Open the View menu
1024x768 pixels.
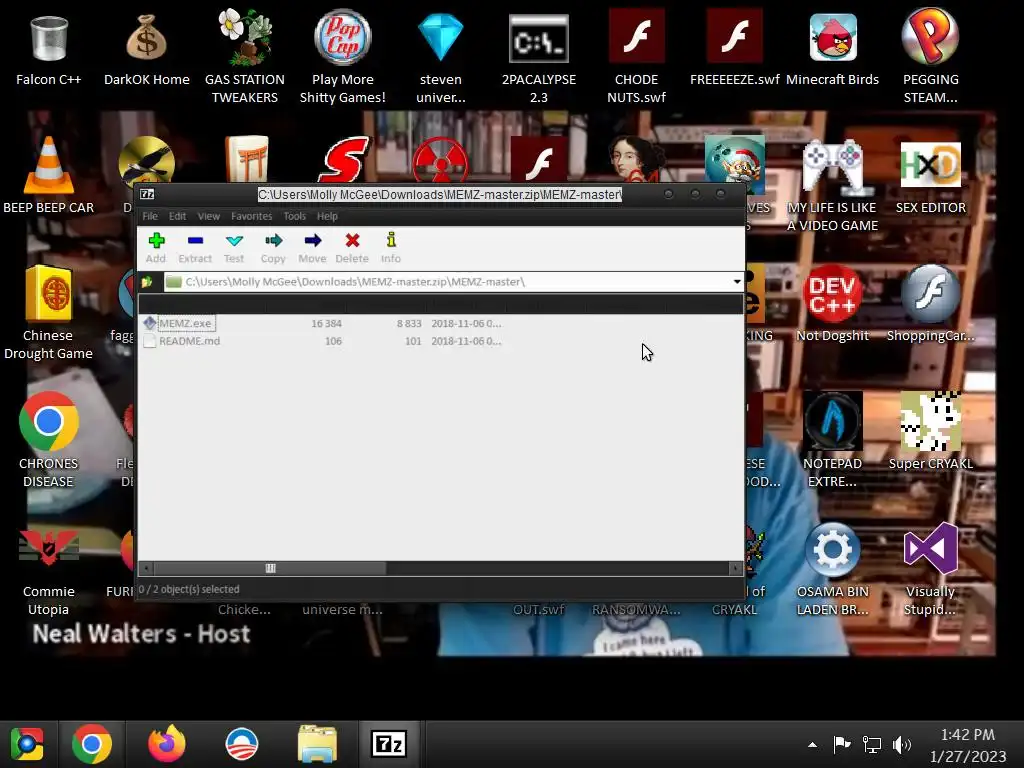pos(208,216)
